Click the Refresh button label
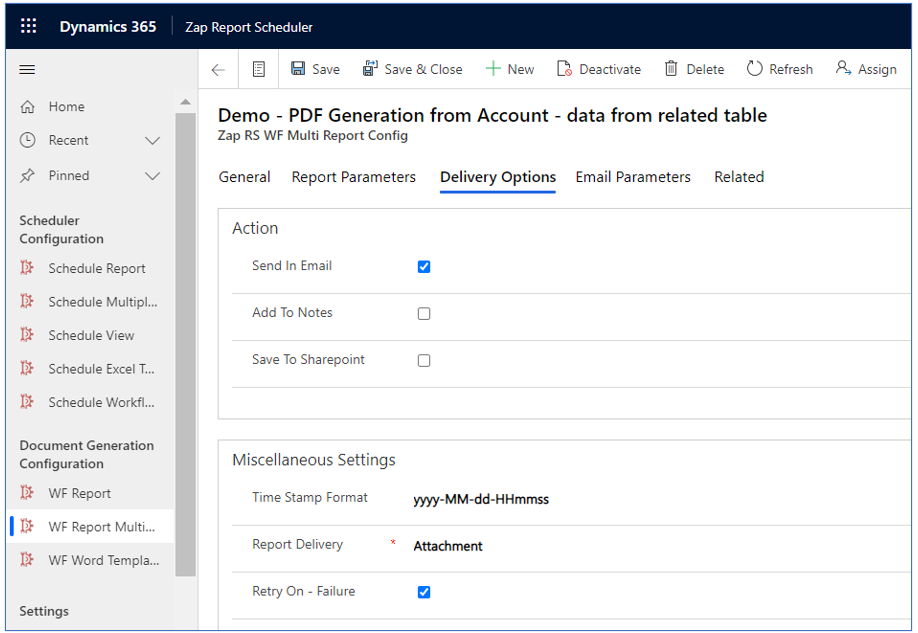 click(x=791, y=69)
